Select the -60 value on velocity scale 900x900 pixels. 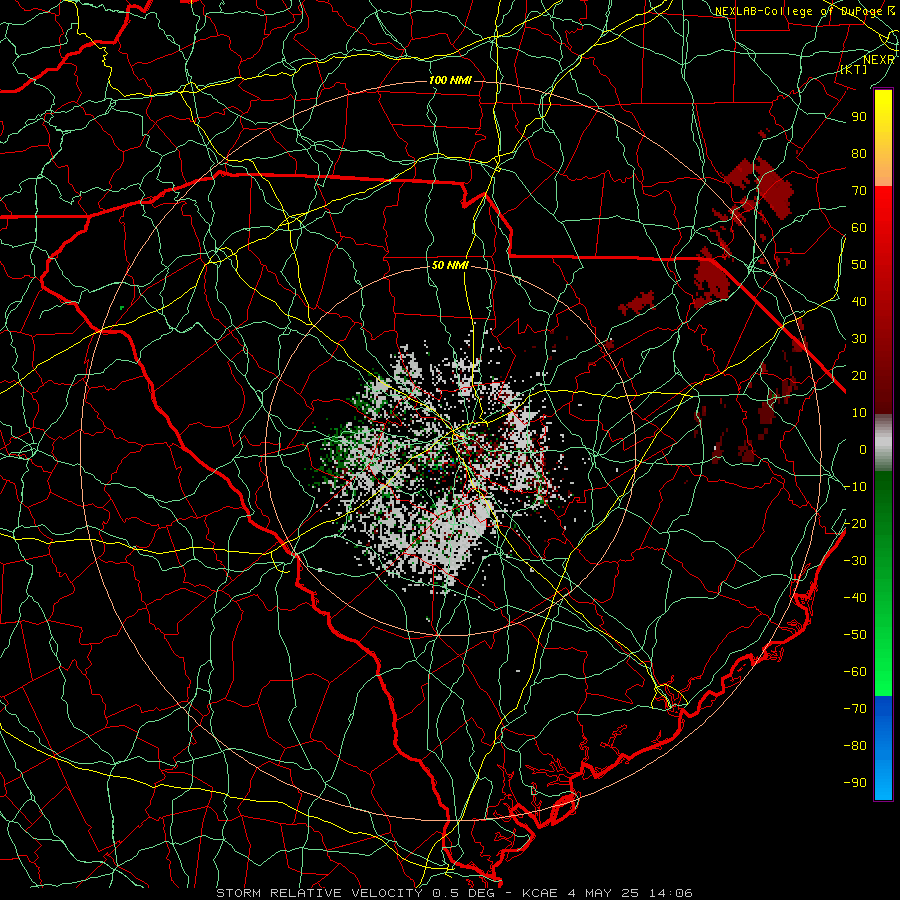coord(855,672)
